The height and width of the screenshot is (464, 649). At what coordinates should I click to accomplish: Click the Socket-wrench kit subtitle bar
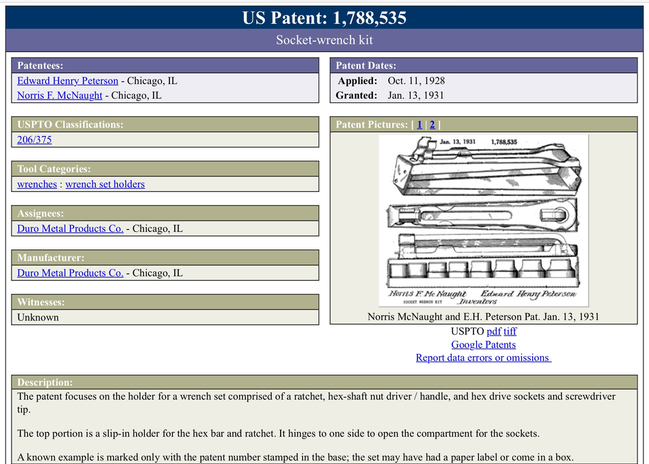tap(324, 41)
